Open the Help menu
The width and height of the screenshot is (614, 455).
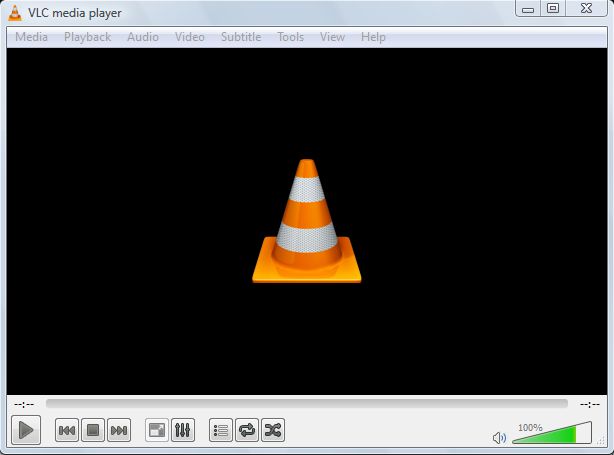tap(373, 37)
